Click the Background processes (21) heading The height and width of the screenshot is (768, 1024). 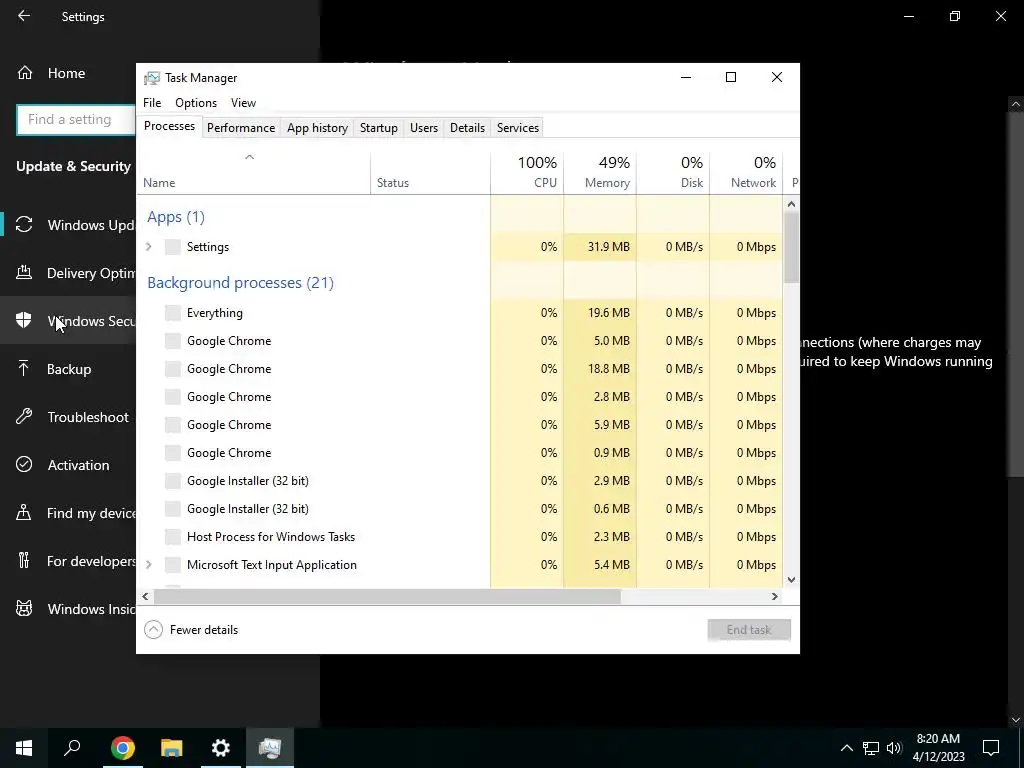(240, 283)
